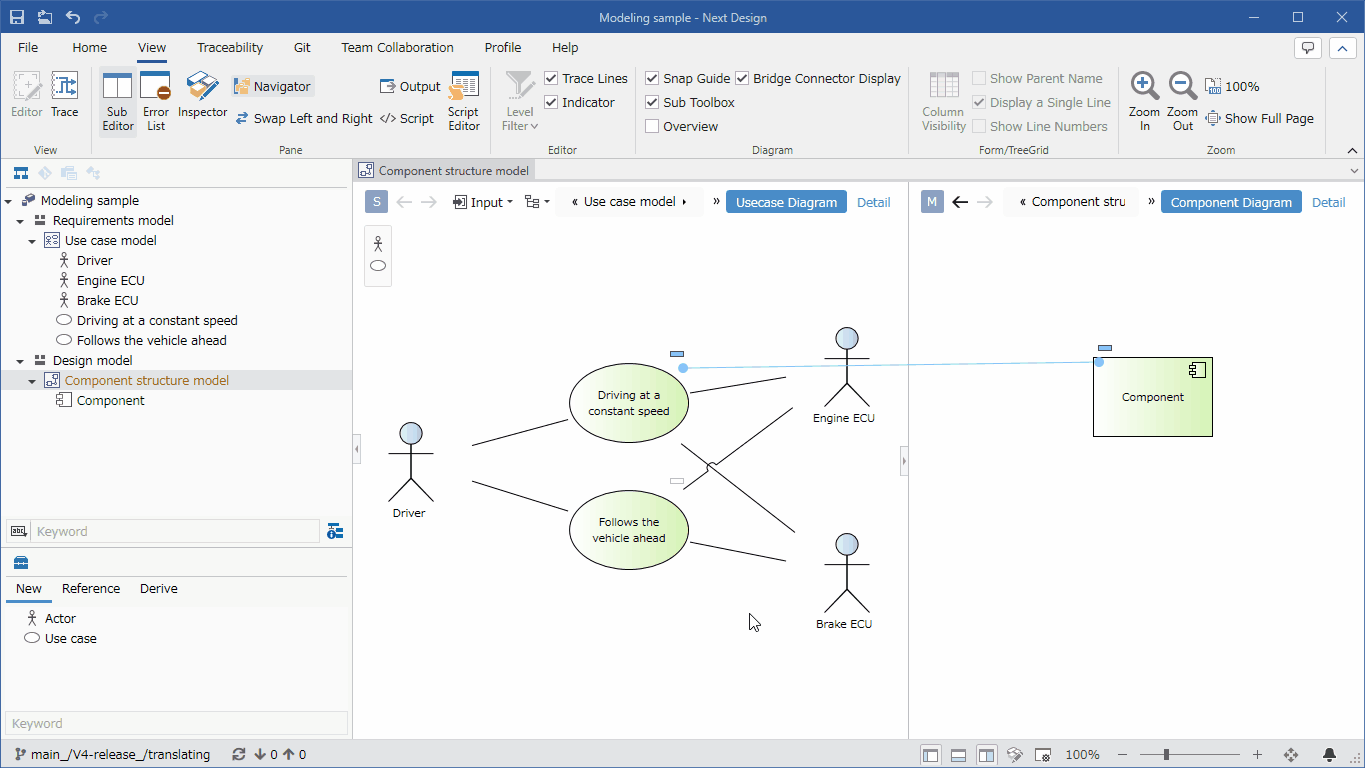Collapse the Component structure model node
The width and height of the screenshot is (1365, 768).
33,381
